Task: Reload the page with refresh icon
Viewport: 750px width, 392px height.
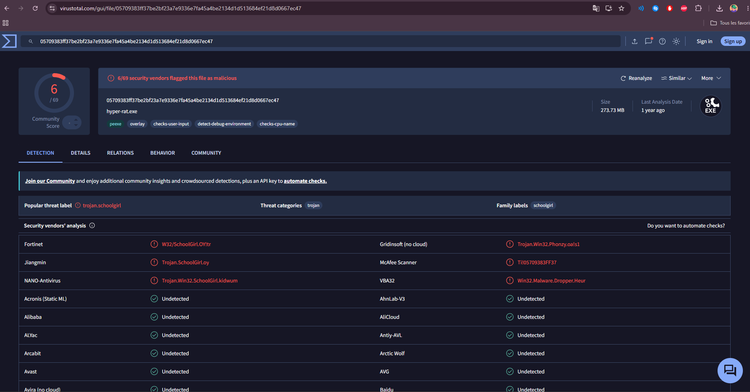Action: [35, 8]
